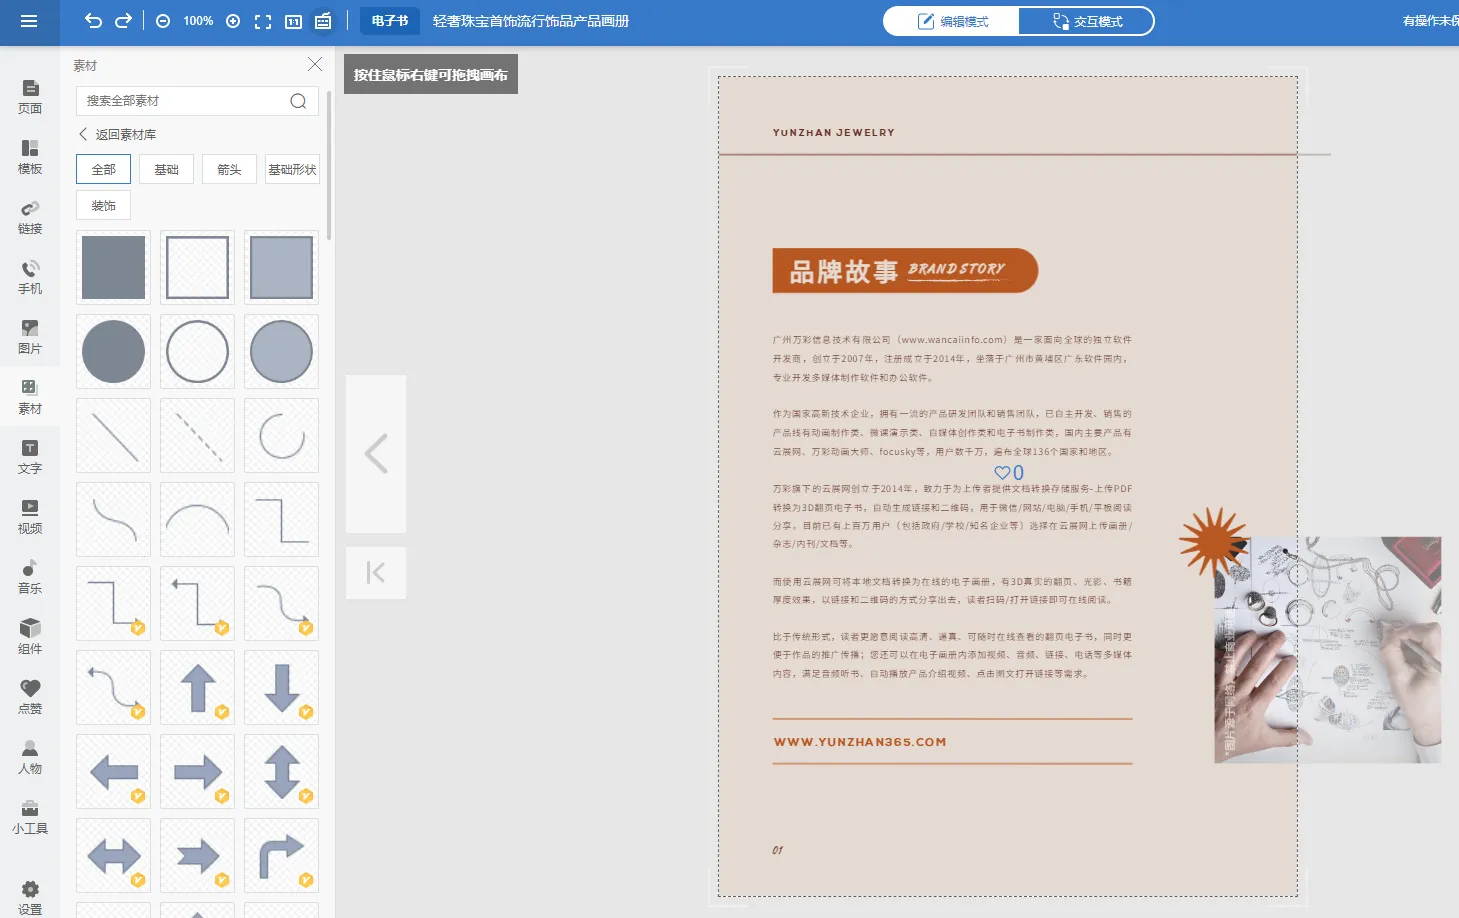1459x918 pixels.
Task: Click the document title 轻奢珠宝首饰流行饰品产品画册
Action: (x=531, y=21)
